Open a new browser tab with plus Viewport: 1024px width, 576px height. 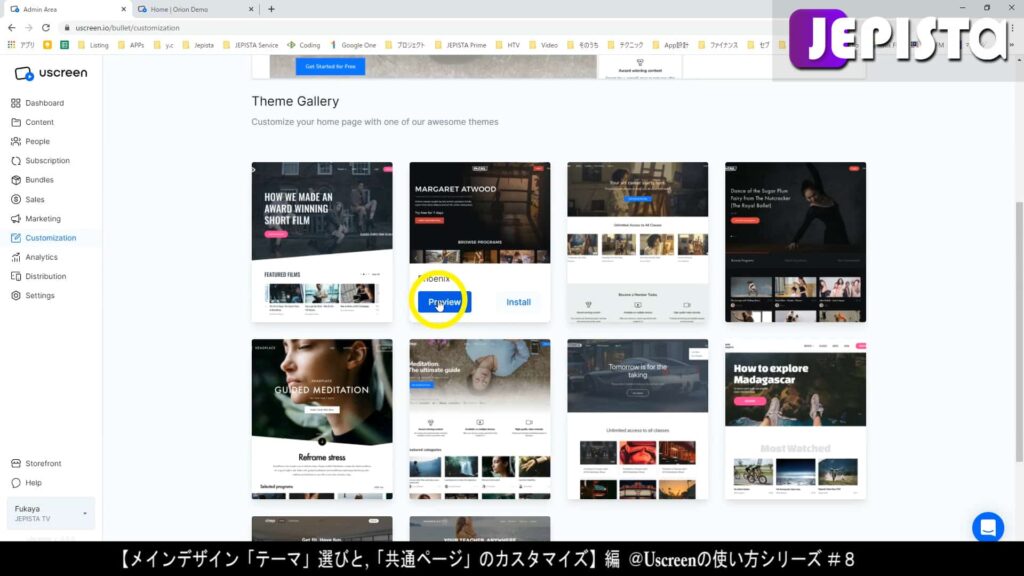[271, 9]
